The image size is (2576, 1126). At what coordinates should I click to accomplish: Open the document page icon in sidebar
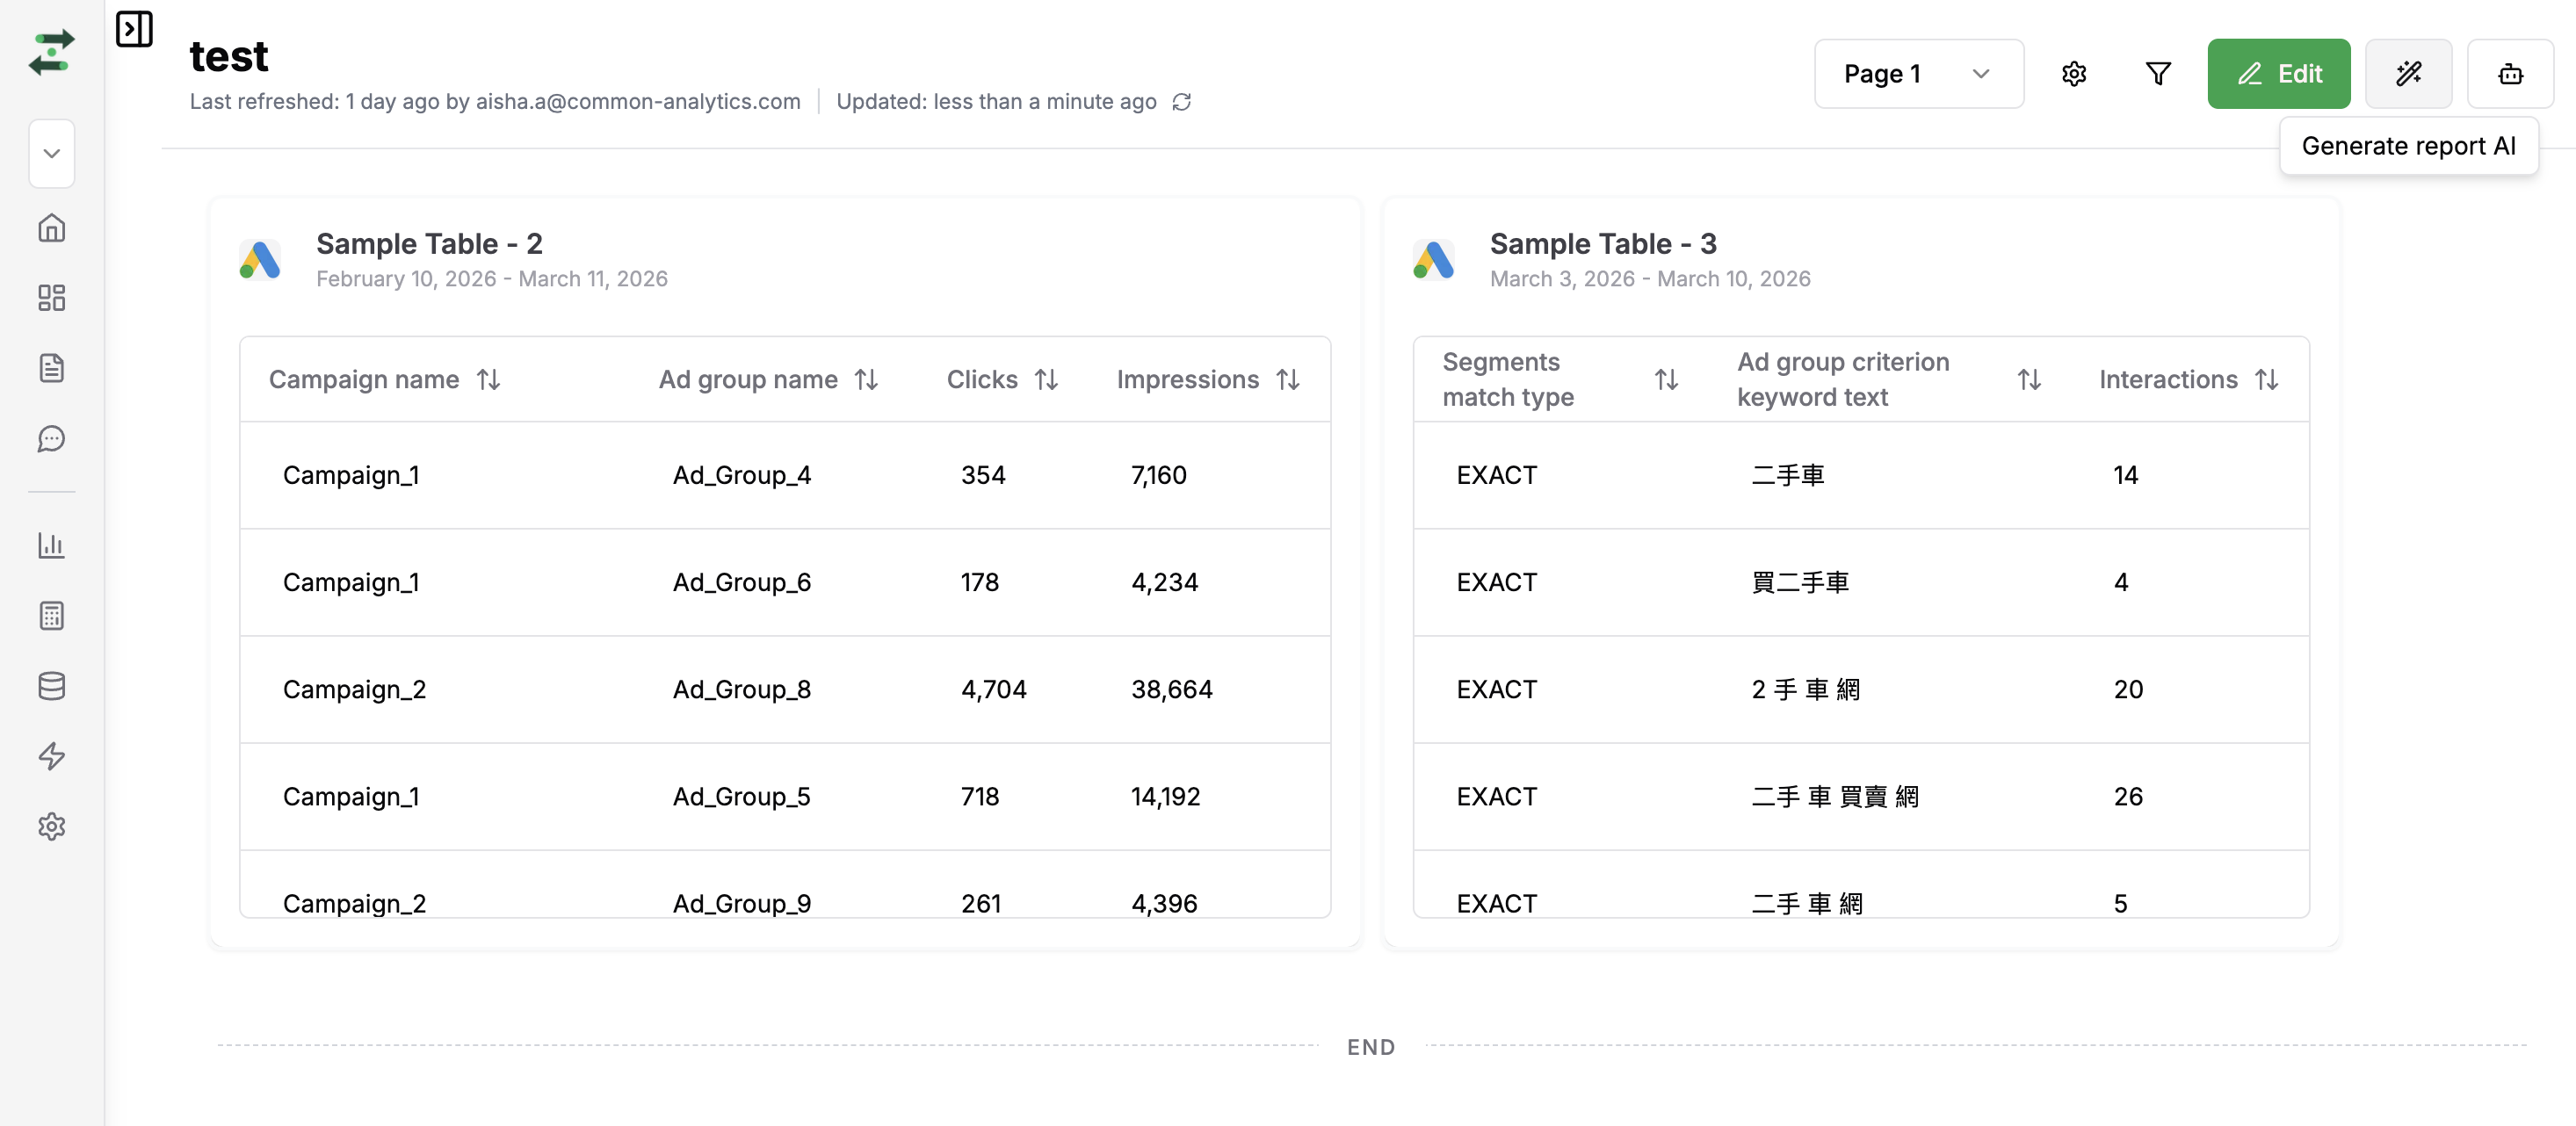point(52,368)
